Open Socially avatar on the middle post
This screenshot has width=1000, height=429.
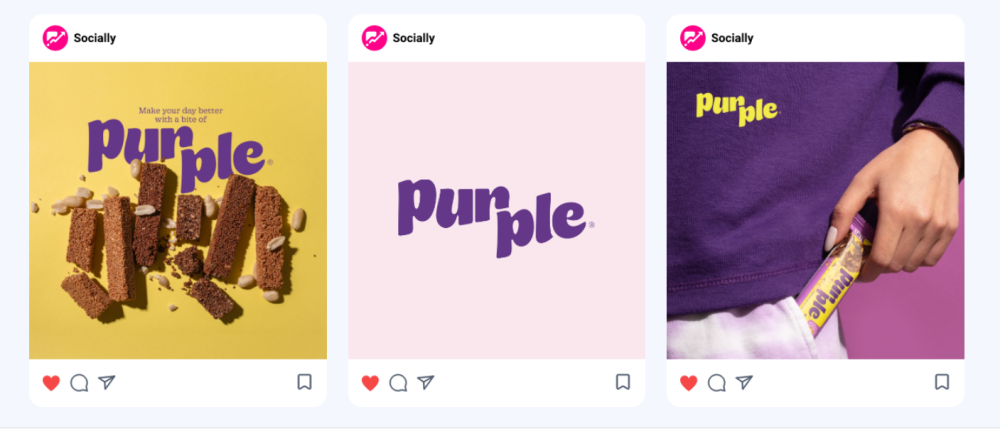[374, 38]
